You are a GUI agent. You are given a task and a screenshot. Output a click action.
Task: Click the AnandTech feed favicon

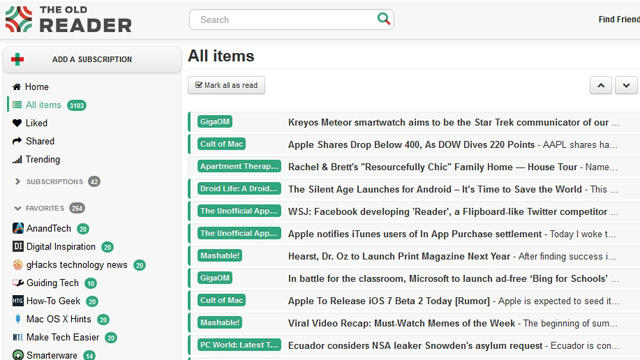tap(18, 228)
